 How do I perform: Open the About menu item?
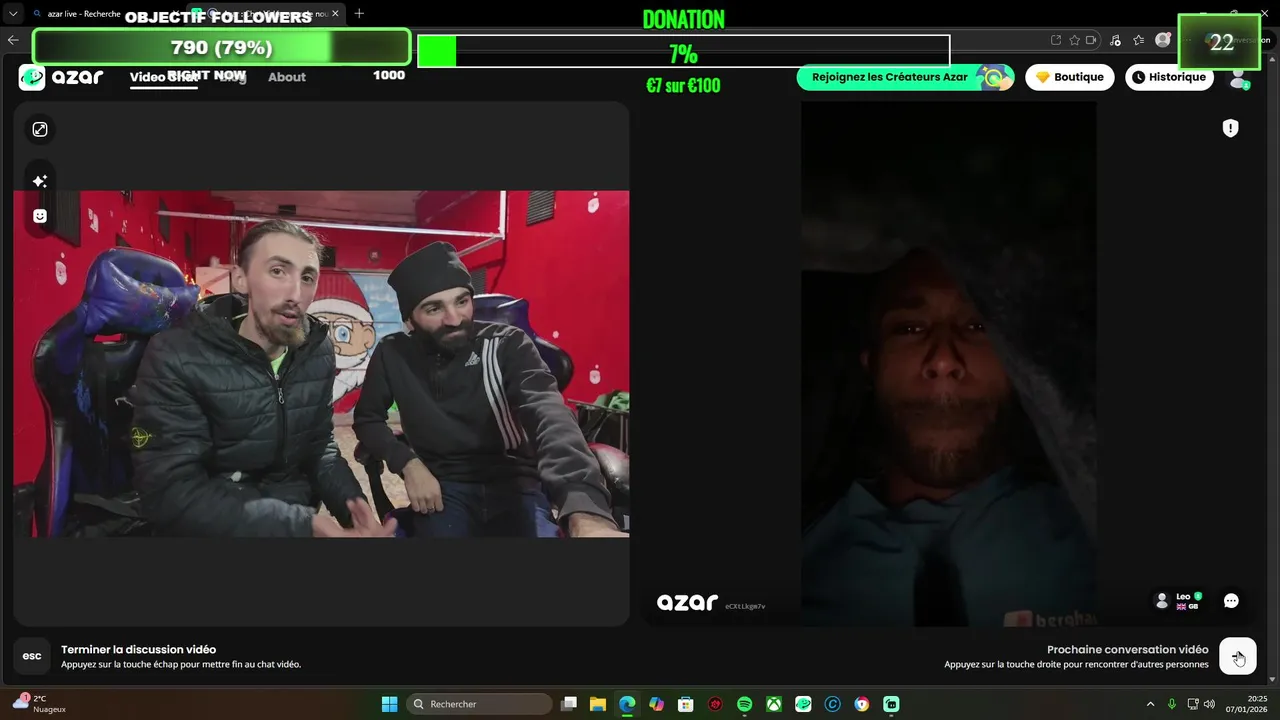tap(287, 77)
